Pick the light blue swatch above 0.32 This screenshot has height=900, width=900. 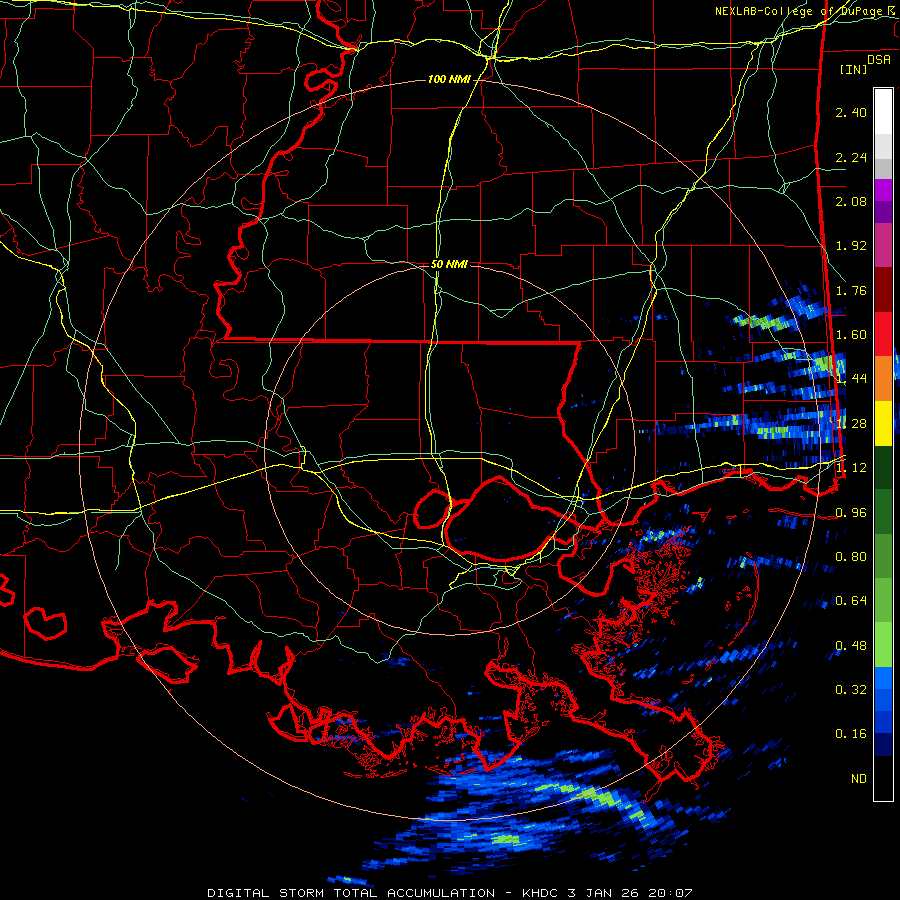pos(883,678)
